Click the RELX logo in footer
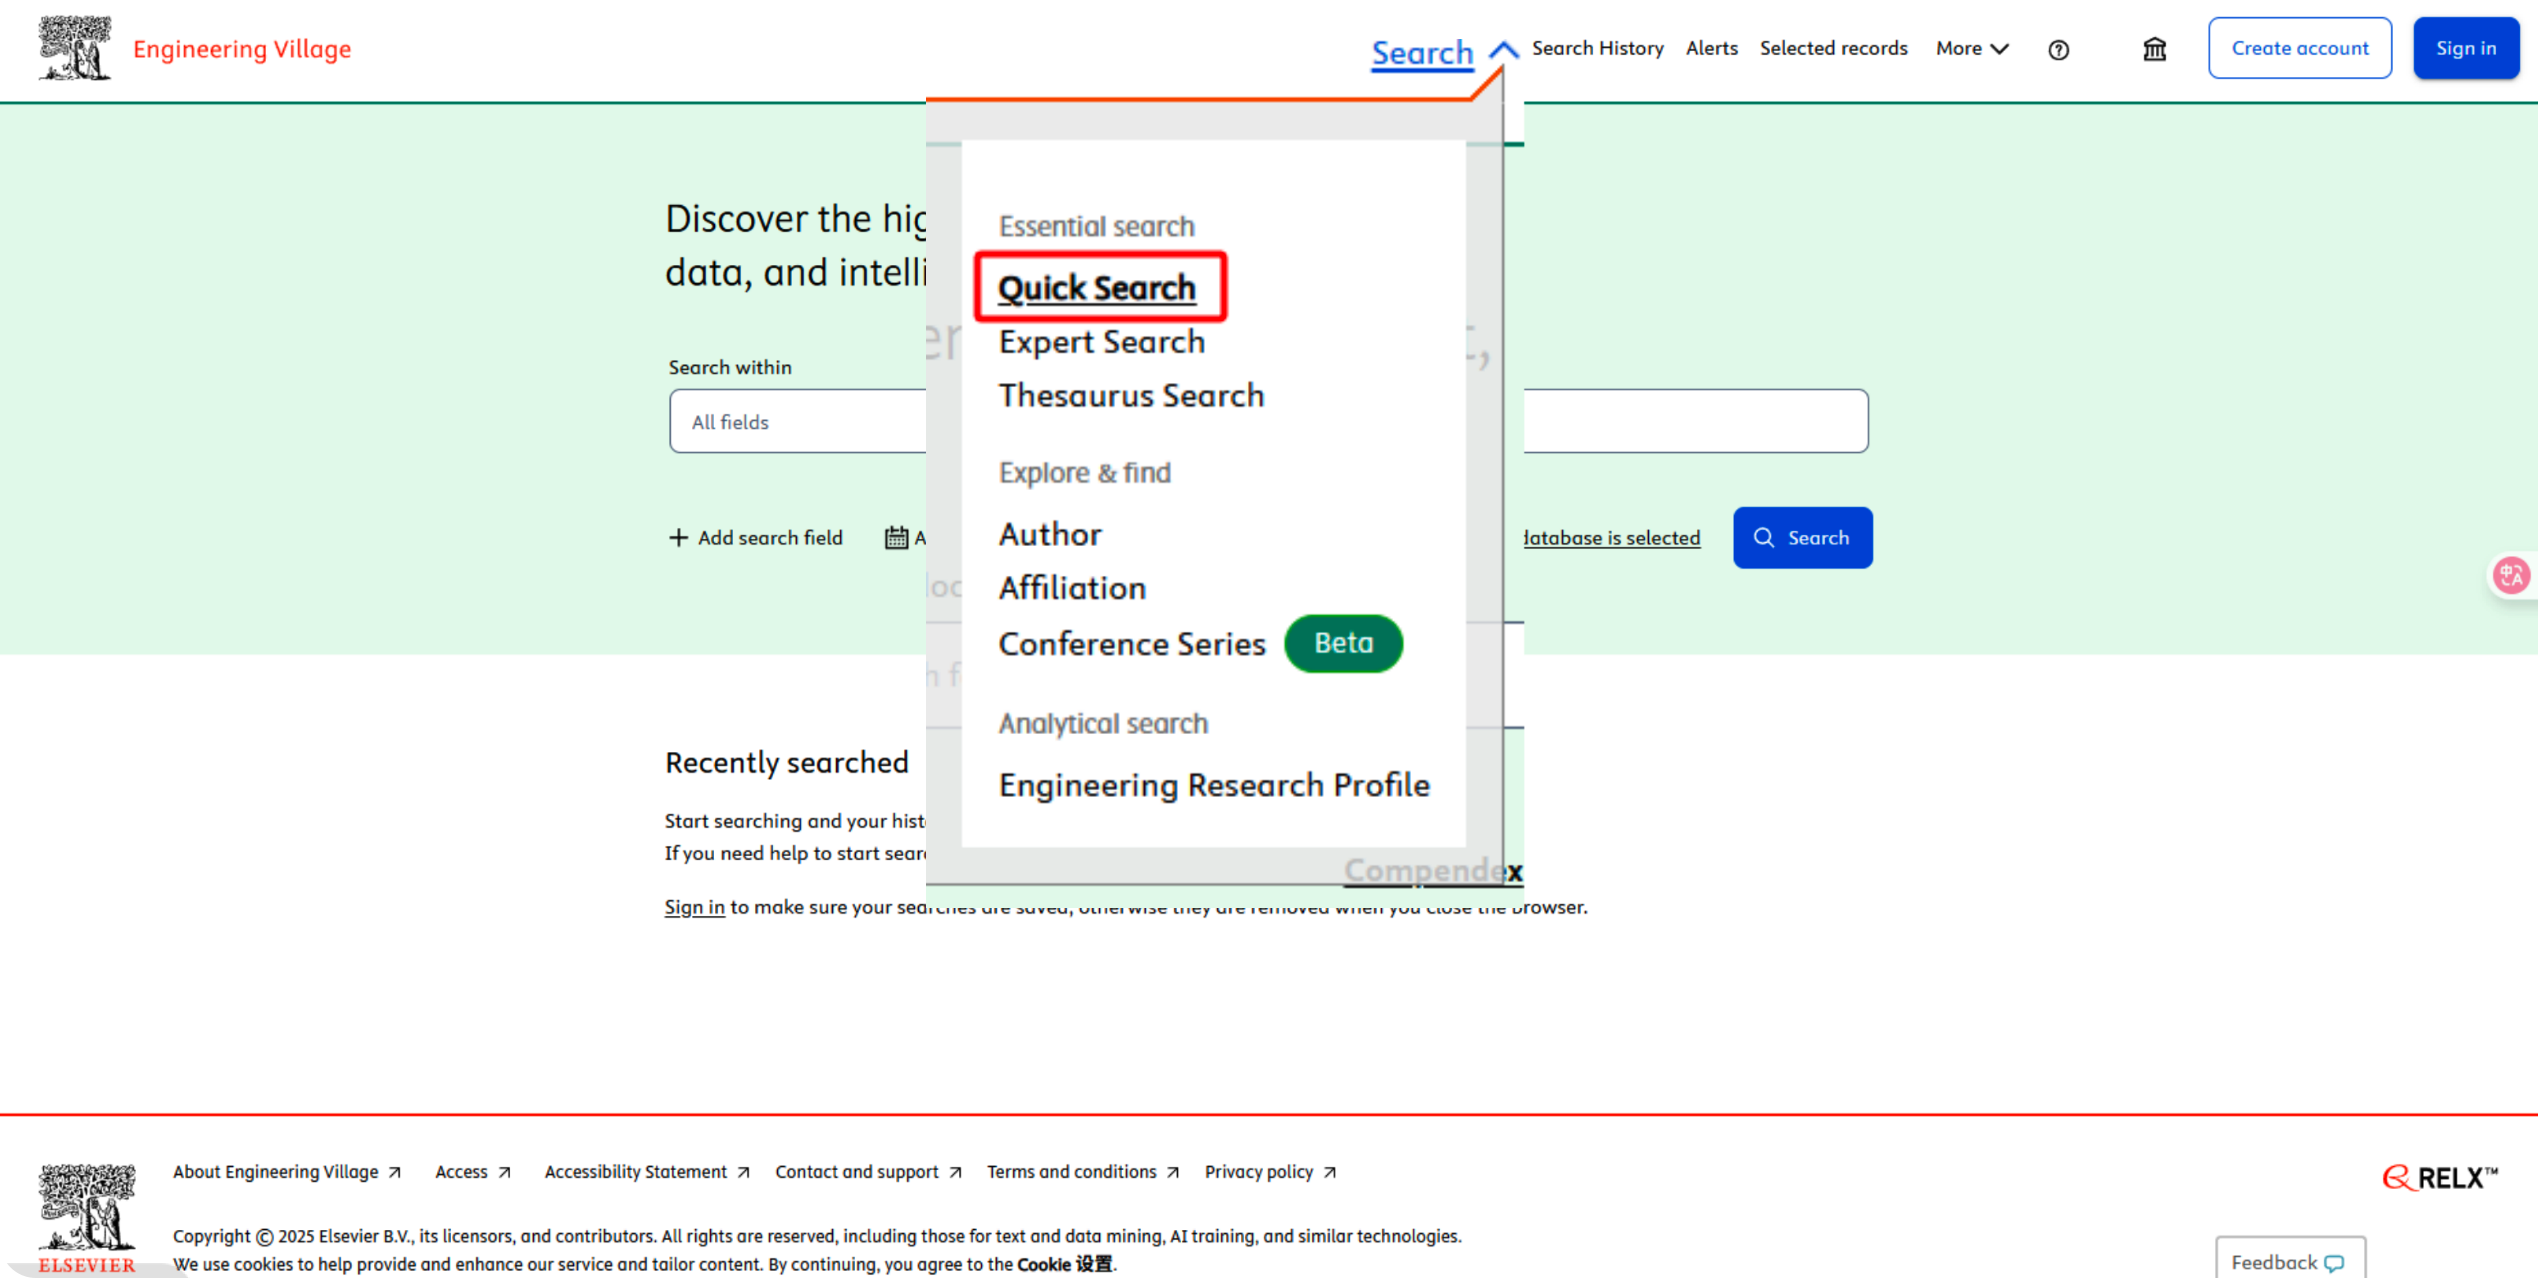 click(2439, 1177)
